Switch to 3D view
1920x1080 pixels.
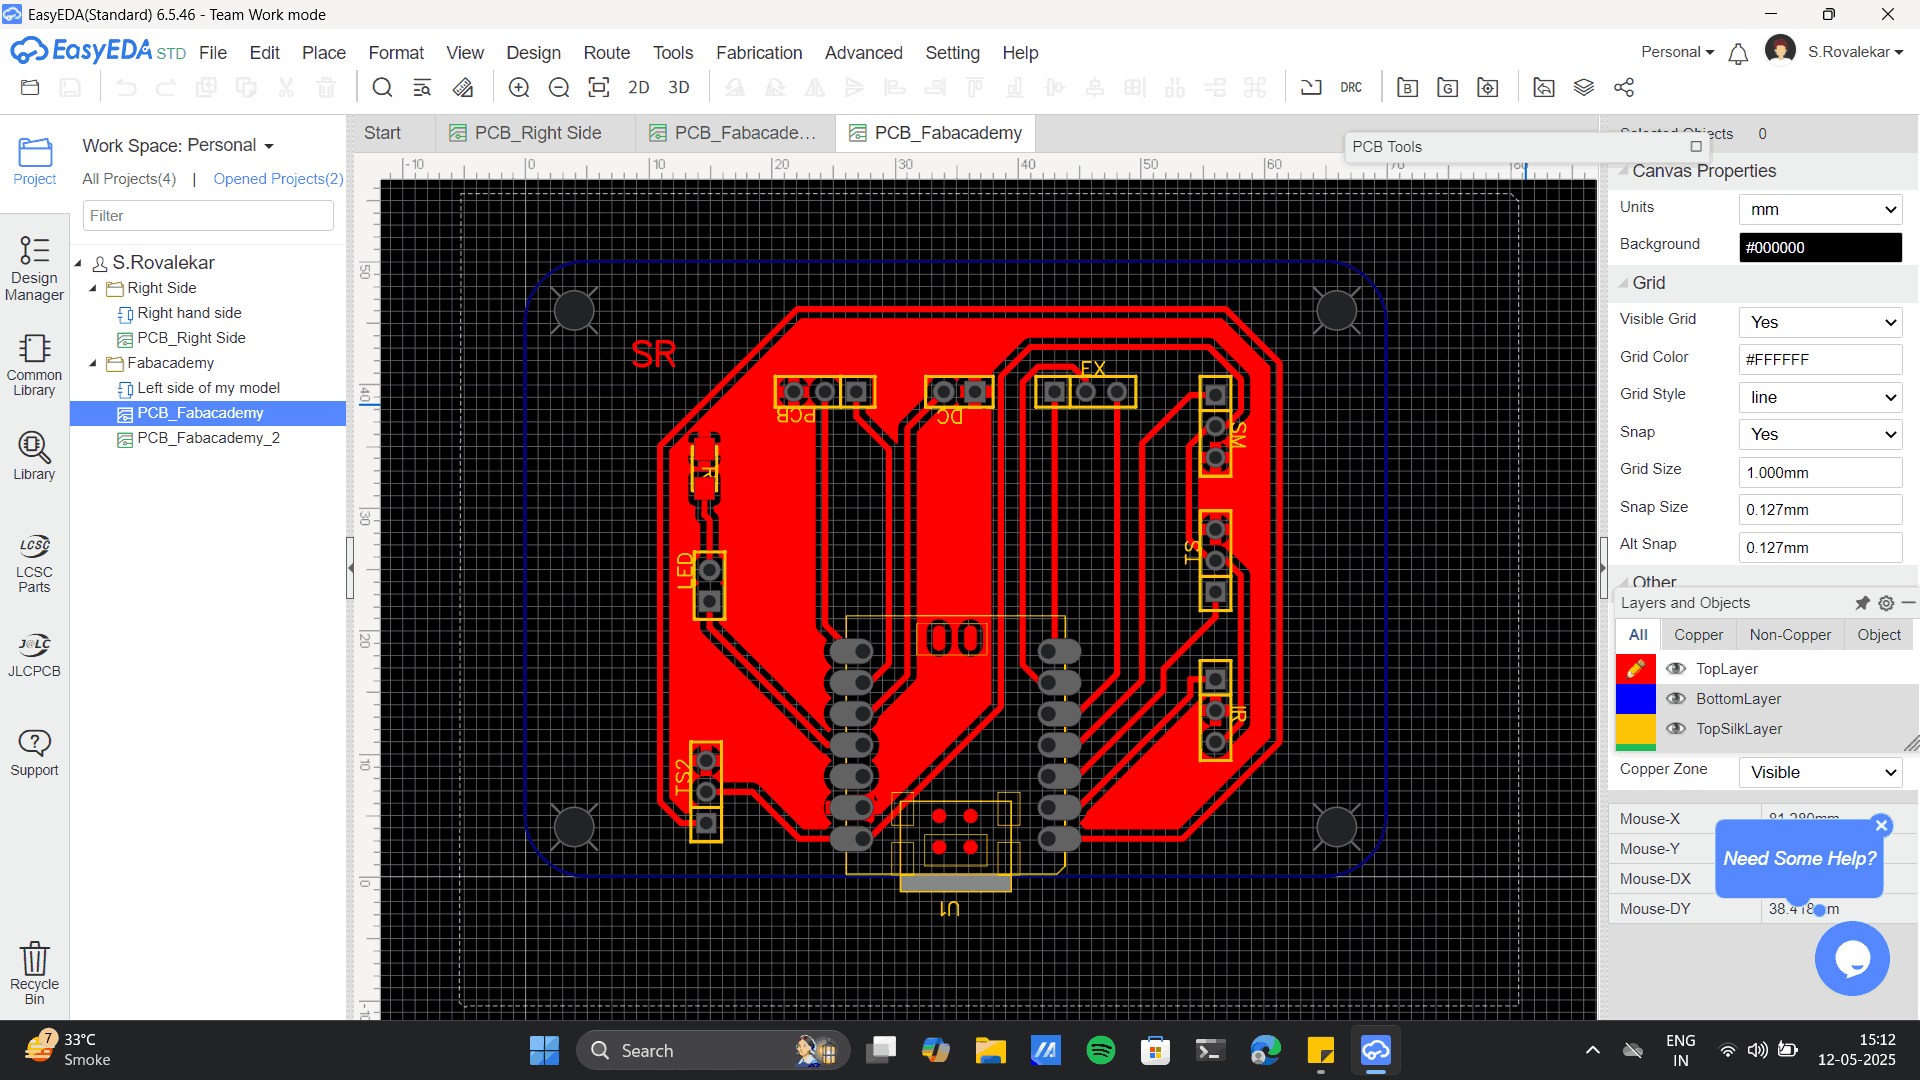pyautogui.click(x=679, y=88)
